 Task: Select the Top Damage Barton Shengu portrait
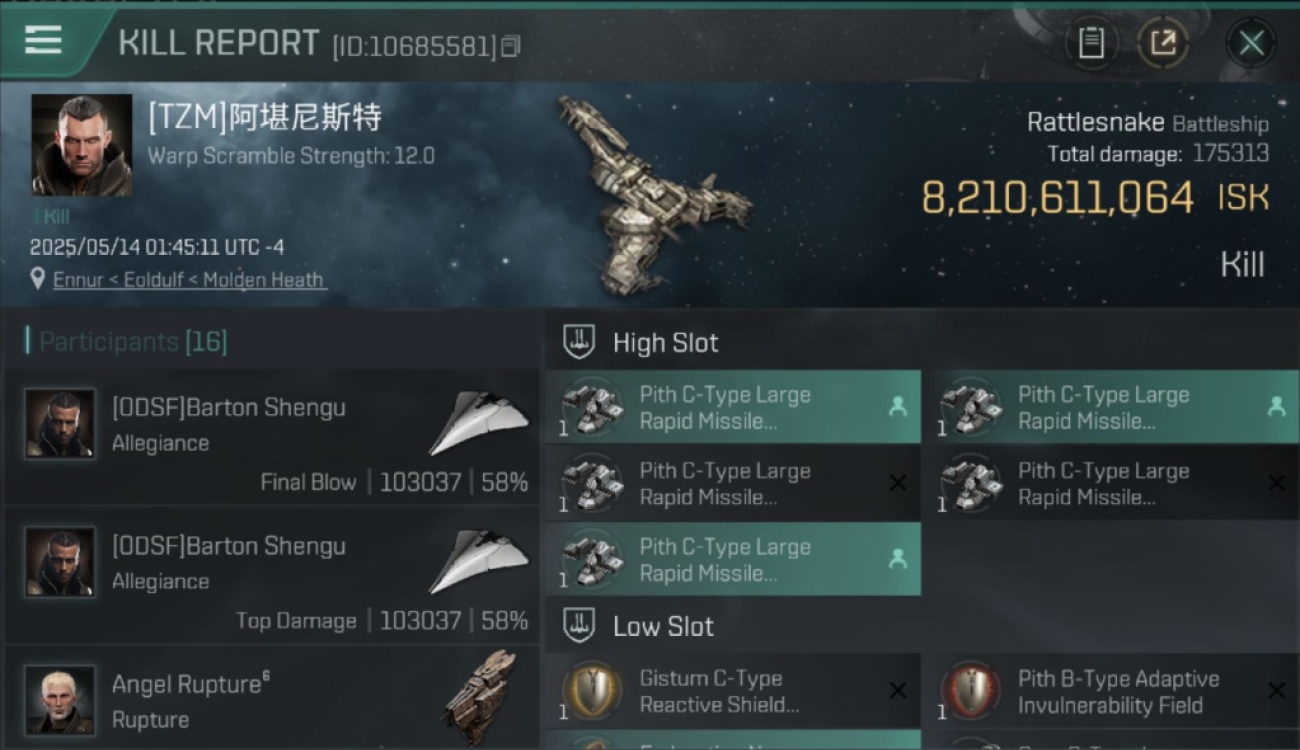pyautogui.click(x=60, y=562)
